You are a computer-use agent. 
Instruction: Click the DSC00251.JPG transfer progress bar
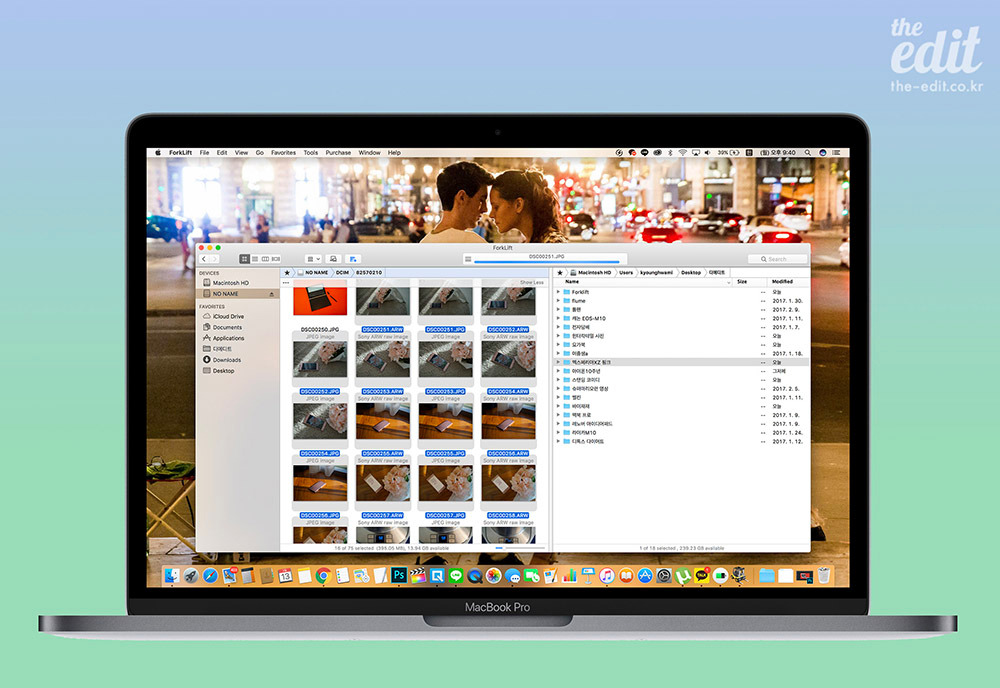pyautogui.click(x=547, y=261)
